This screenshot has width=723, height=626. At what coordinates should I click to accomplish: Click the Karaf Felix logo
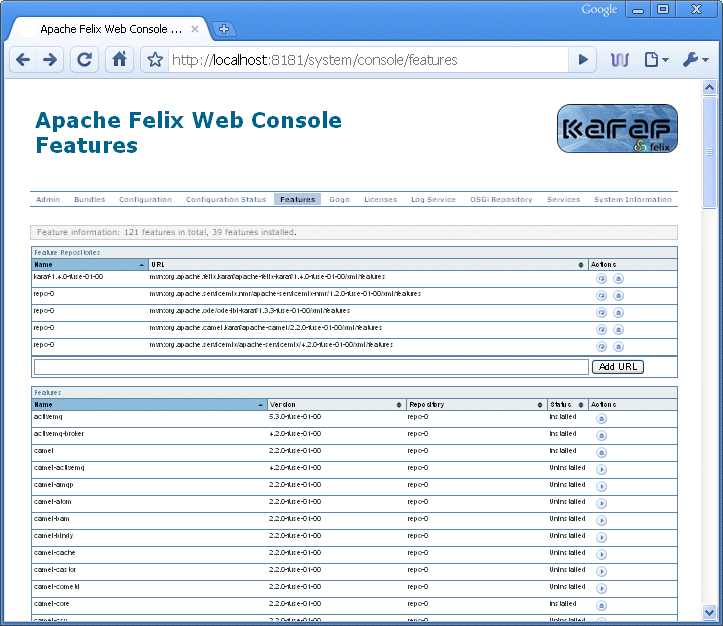tap(617, 129)
